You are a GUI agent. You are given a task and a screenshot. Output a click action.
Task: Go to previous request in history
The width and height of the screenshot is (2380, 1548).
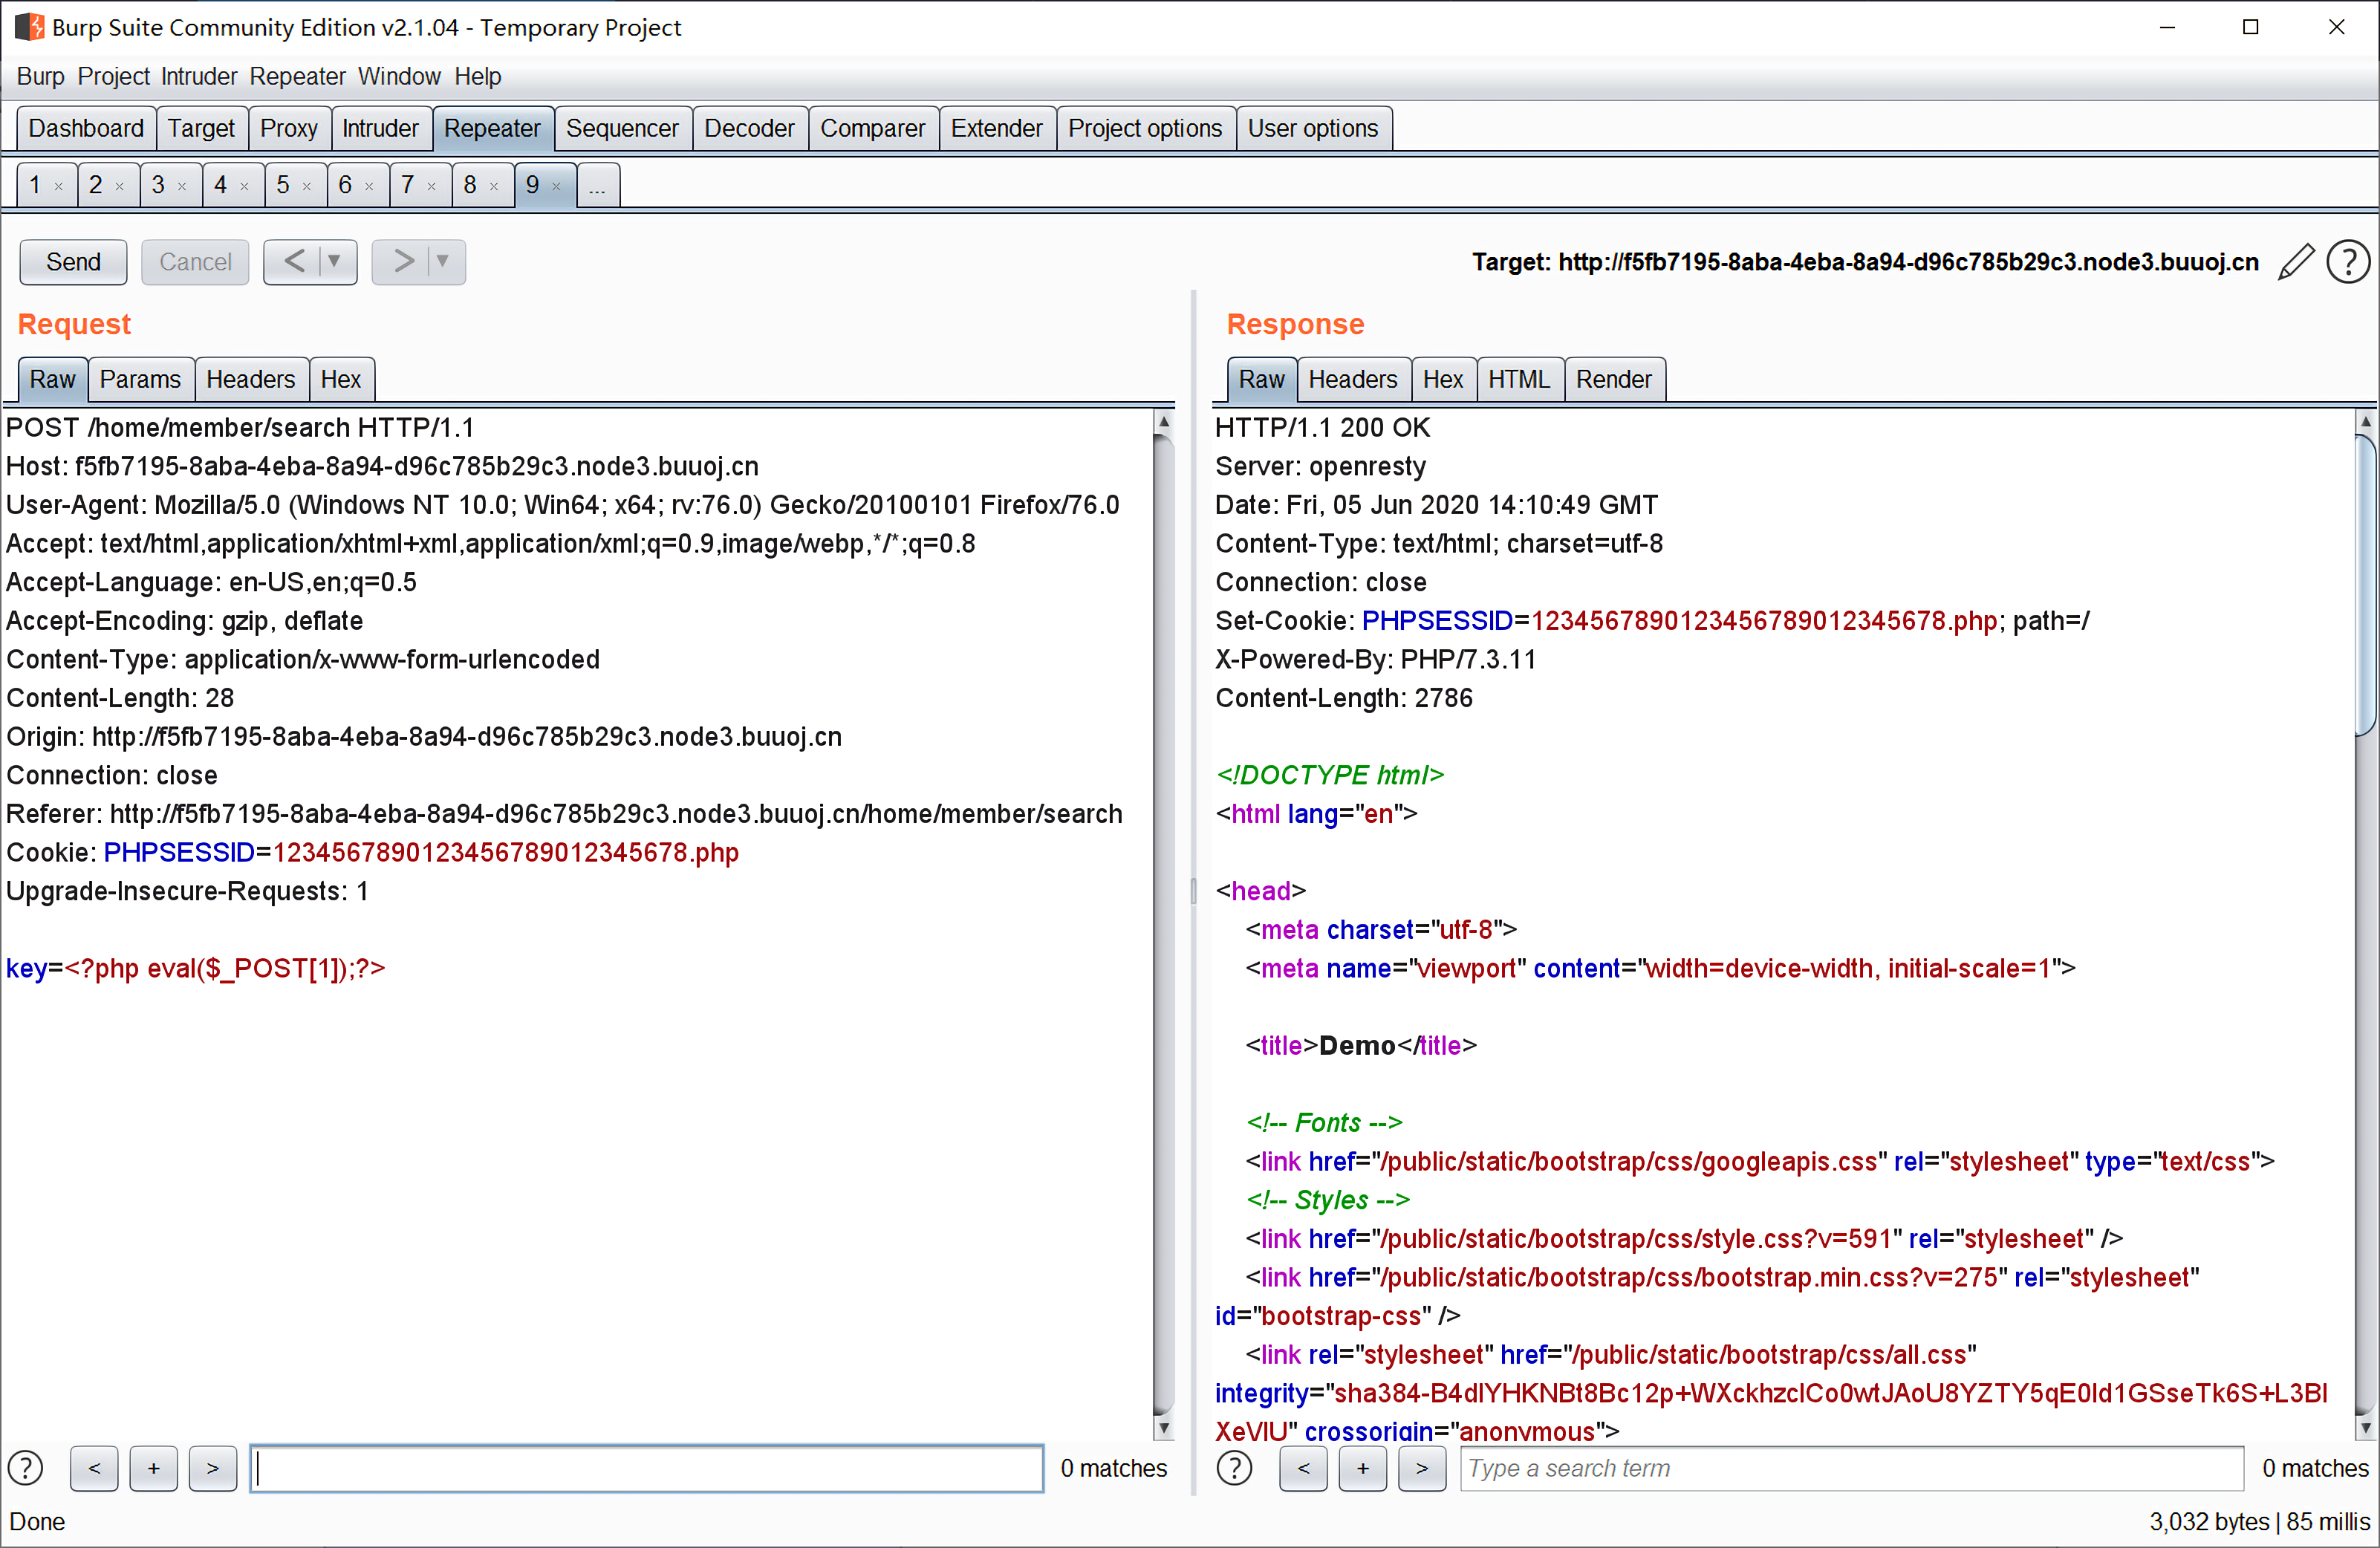293,262
